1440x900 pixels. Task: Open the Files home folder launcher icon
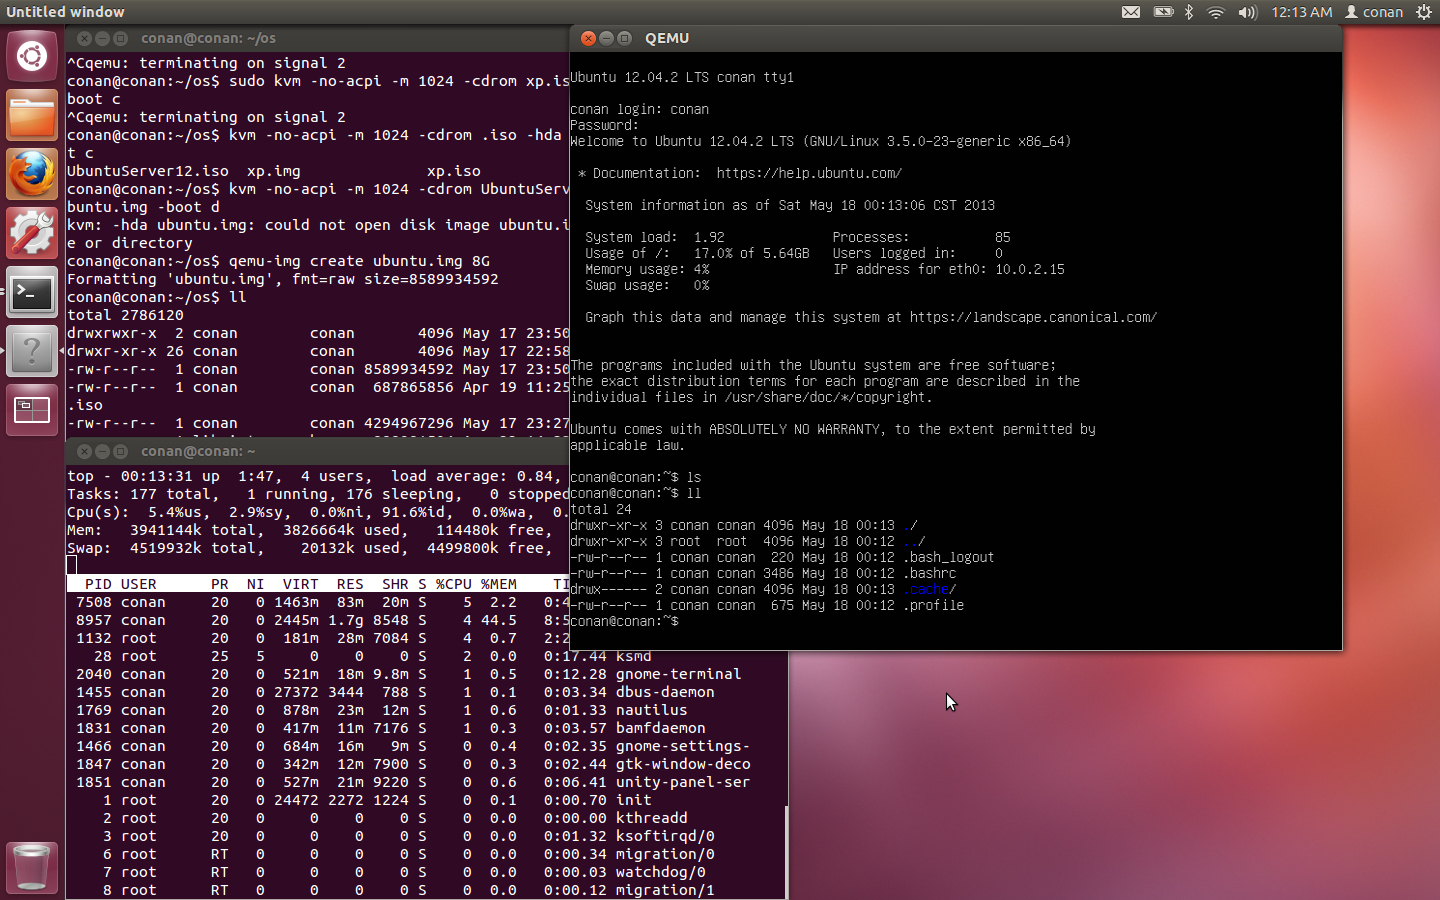pyautogui.click(x=32, y=115)
